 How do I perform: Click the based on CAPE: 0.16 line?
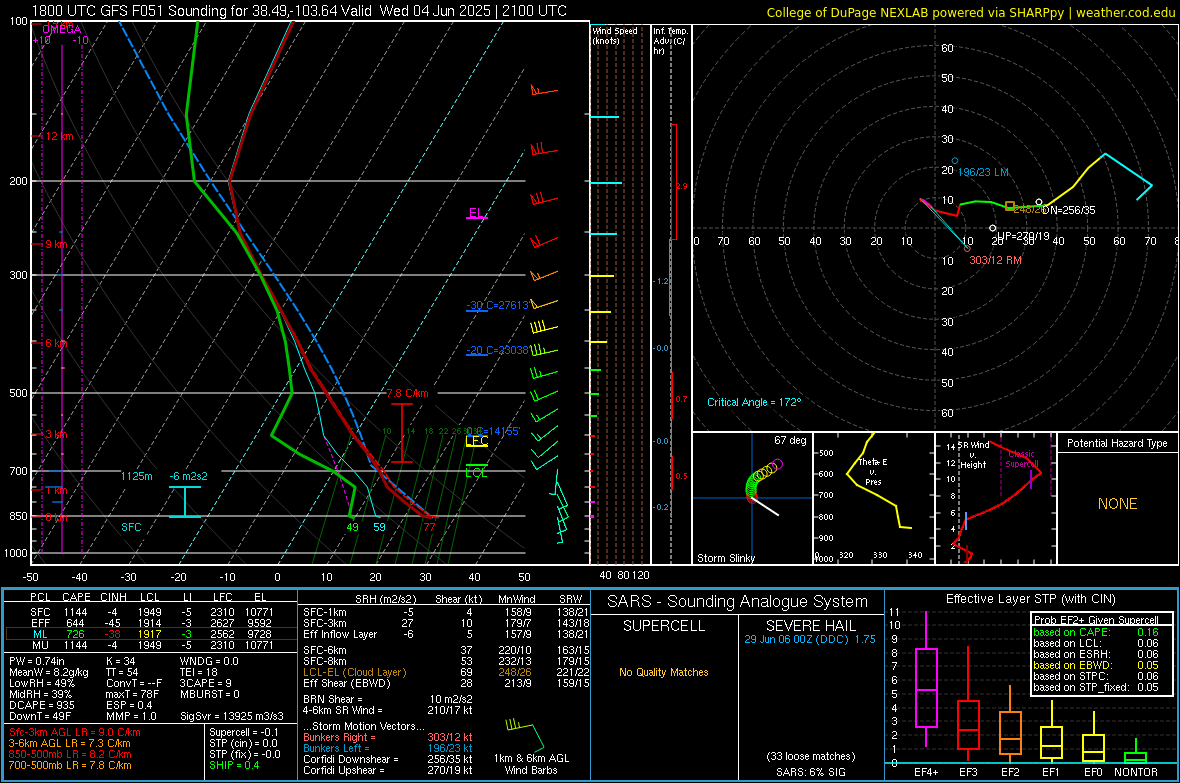pos(1096,632)
